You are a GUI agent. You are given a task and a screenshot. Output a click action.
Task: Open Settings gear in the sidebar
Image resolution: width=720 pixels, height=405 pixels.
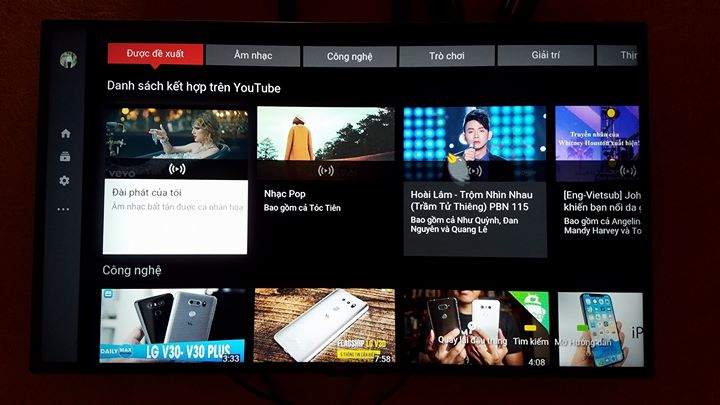(x=64, y=180)
